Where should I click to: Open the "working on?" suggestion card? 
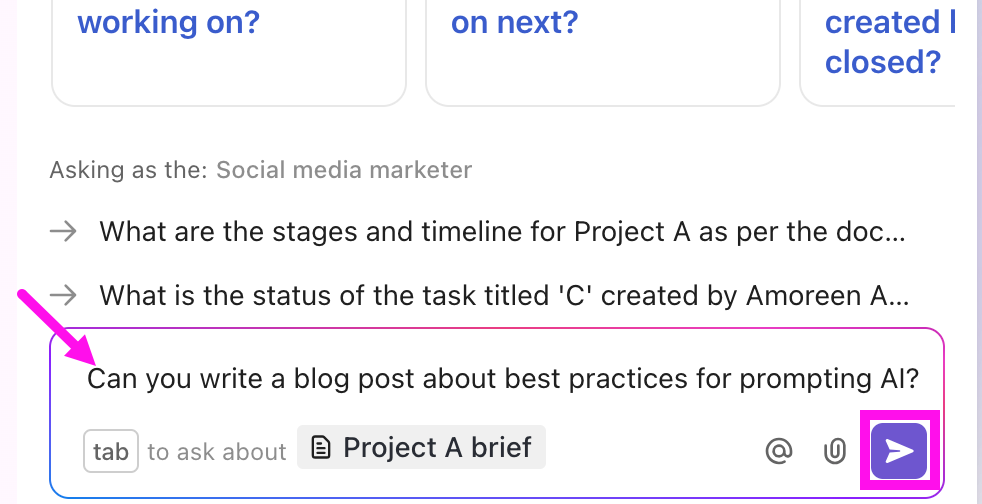(x=228, y=50)
